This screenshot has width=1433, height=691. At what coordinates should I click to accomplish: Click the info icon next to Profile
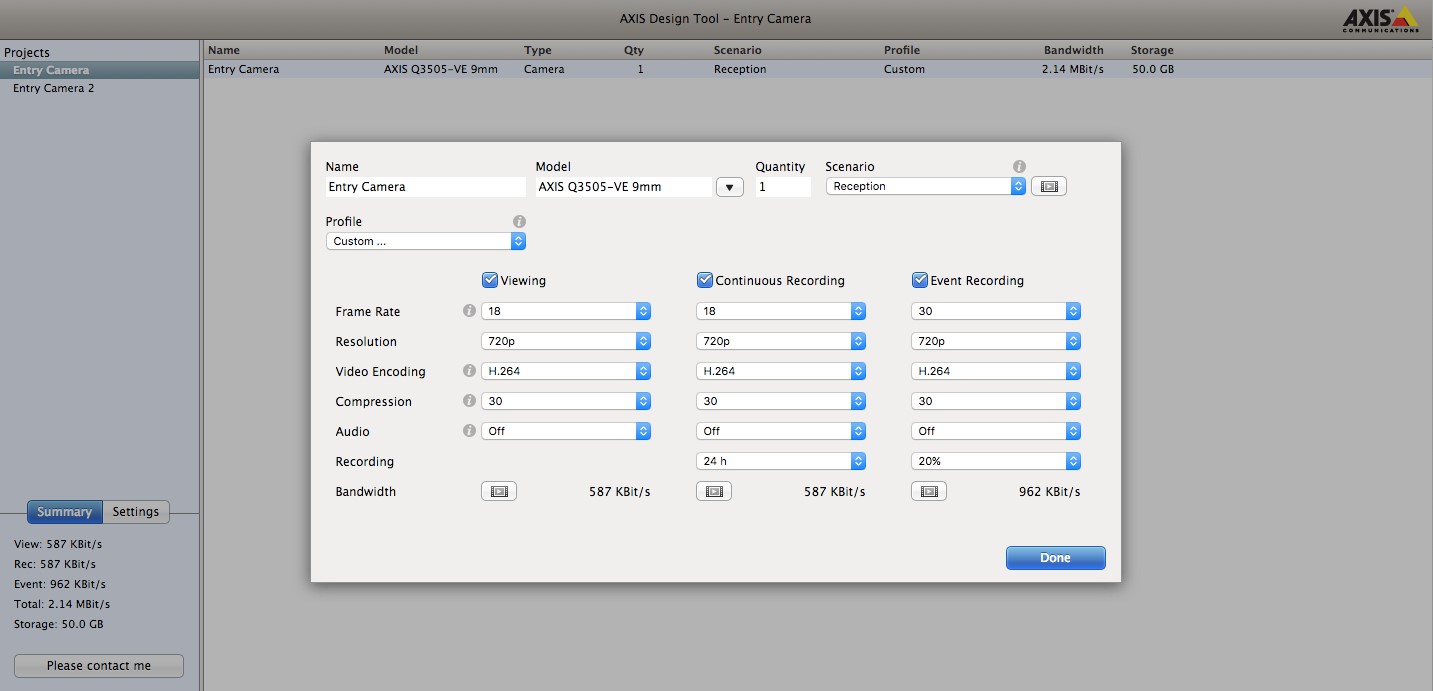pos(519,221)
